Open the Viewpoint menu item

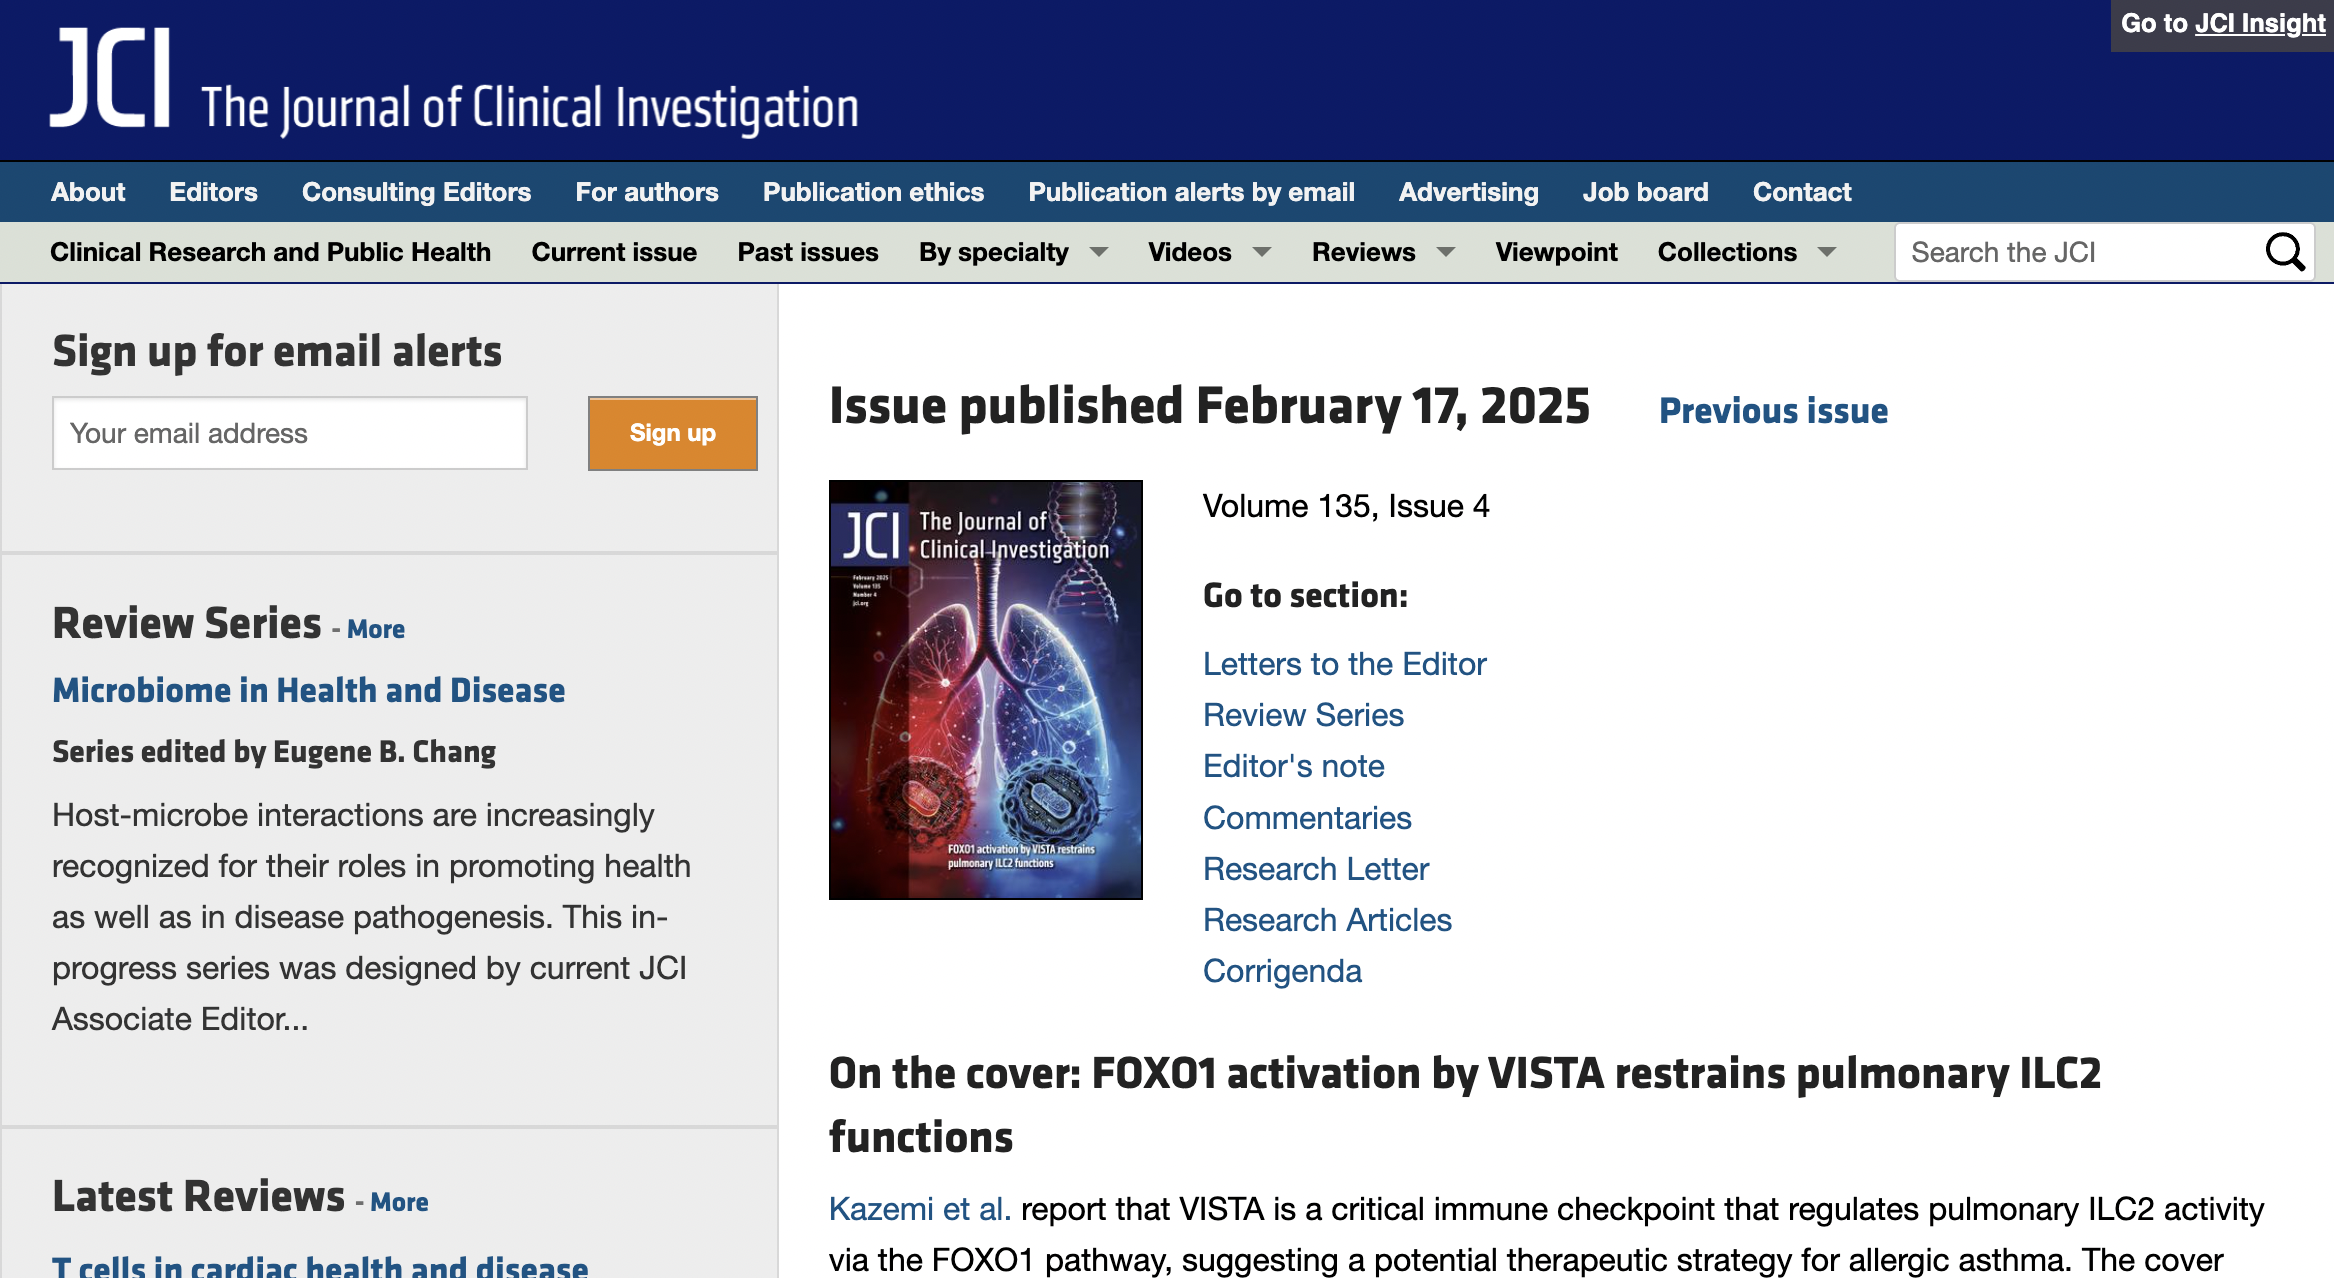(1556, 252)
